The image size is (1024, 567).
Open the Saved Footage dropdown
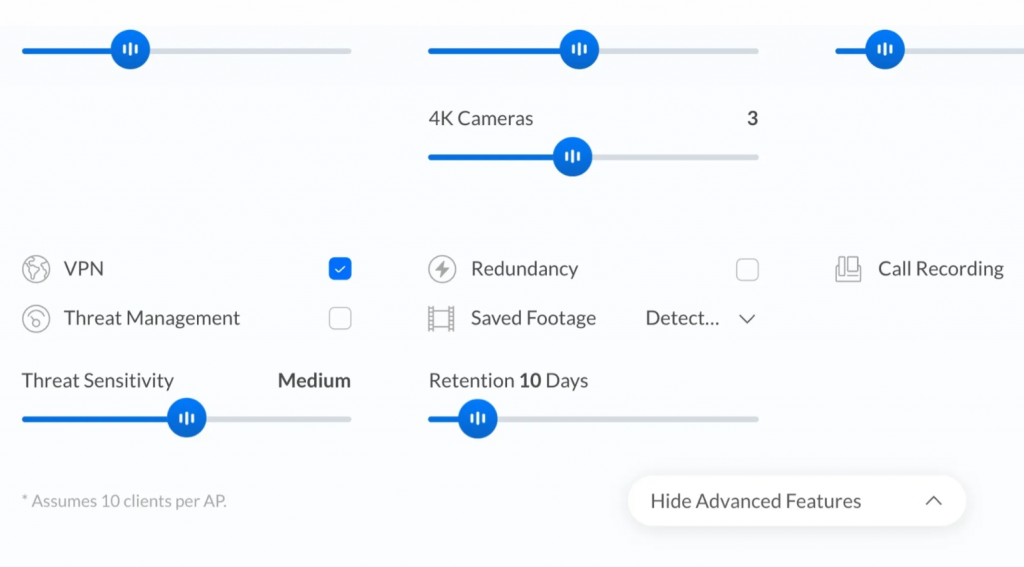(x=700, y=319)
